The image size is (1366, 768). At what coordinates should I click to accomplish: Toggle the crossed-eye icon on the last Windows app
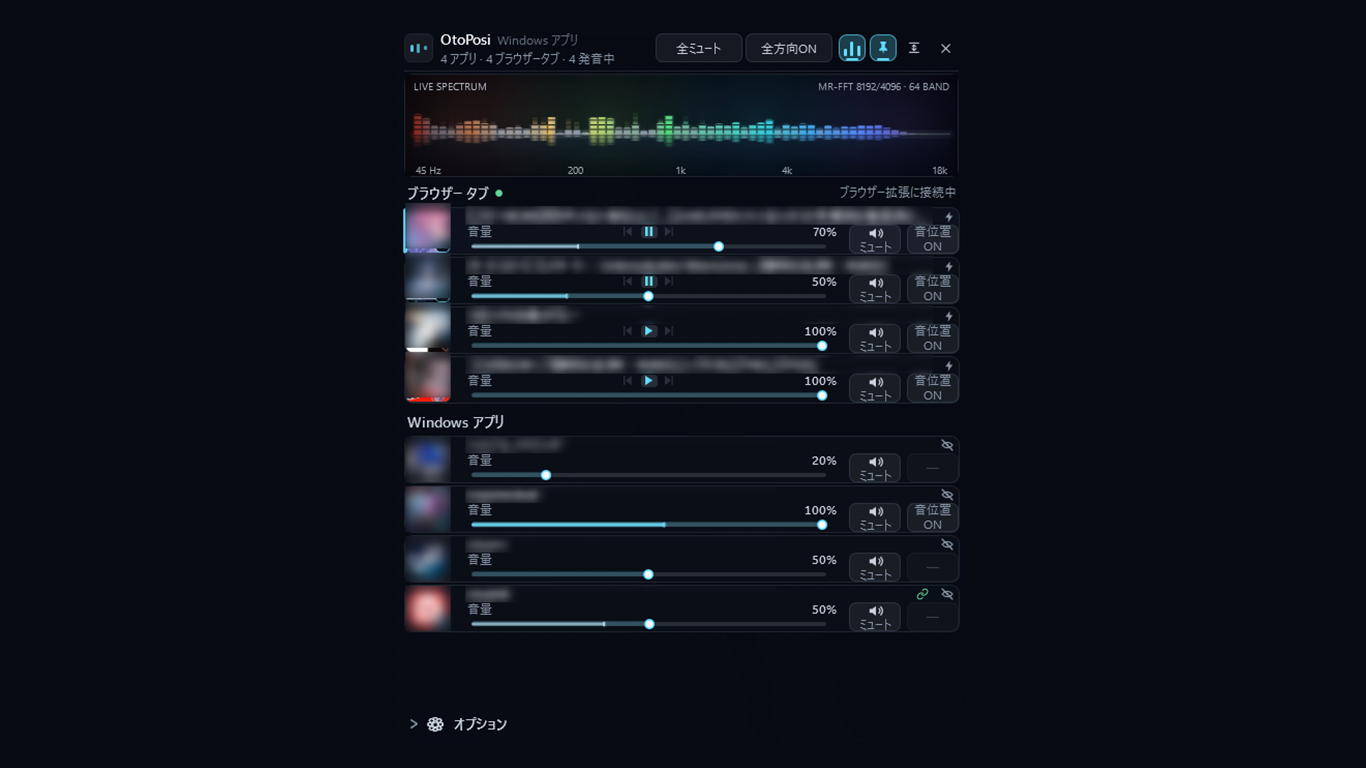947,594
